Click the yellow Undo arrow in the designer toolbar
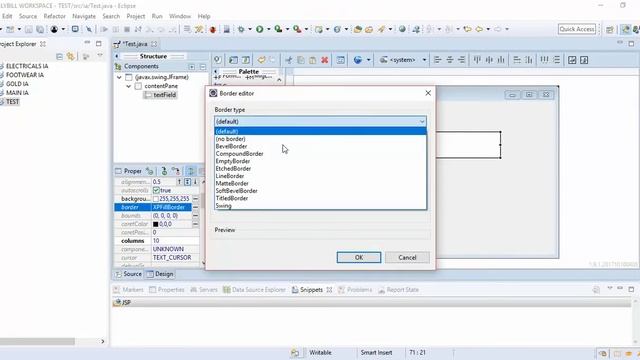This screenshot has width=640, height=360. [x=261, y=60]
